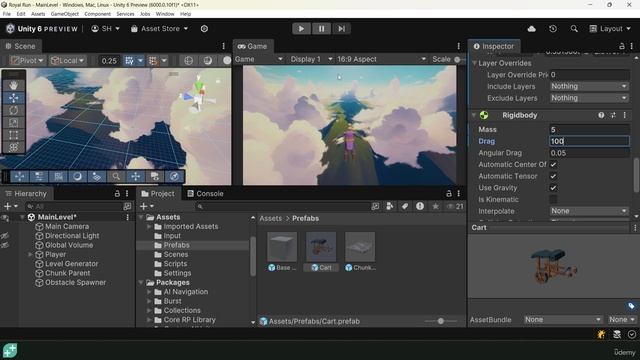Screen dimensions: 640x360
Task: Click the Hierarchy lock icon
Action: [117, 193]
